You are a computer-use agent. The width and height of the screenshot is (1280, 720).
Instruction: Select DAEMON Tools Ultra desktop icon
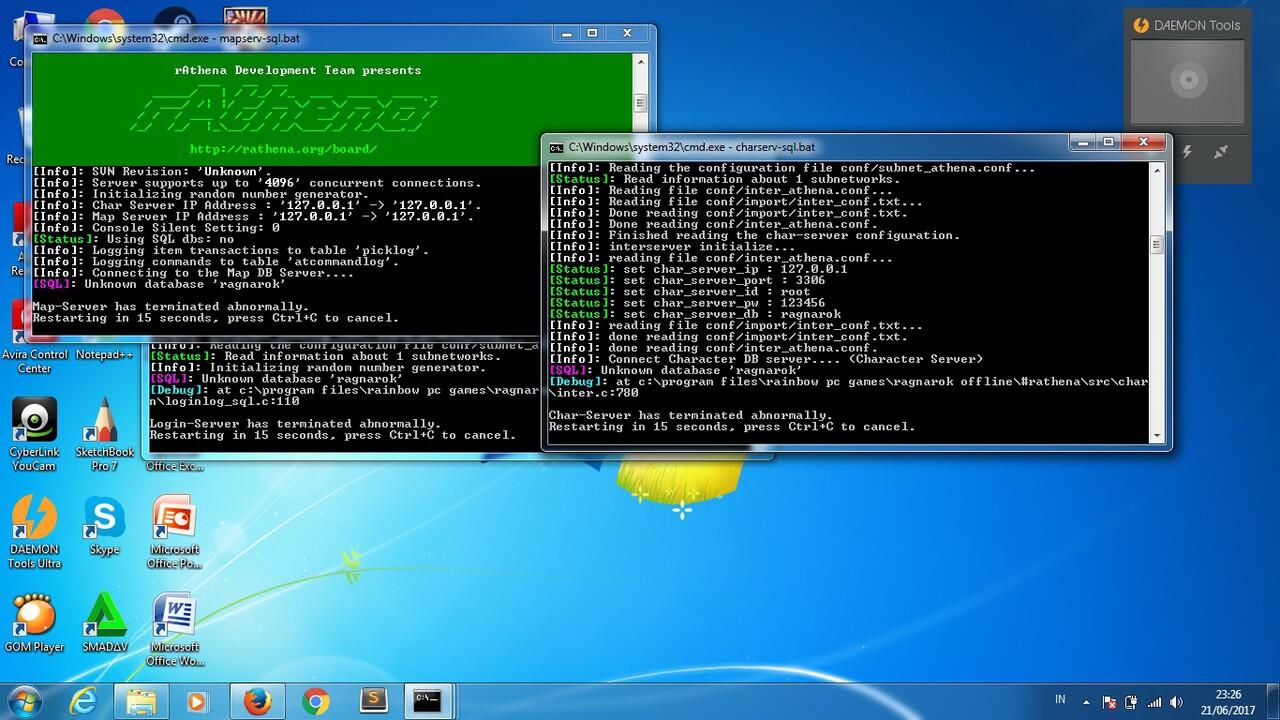coord(35,532)
